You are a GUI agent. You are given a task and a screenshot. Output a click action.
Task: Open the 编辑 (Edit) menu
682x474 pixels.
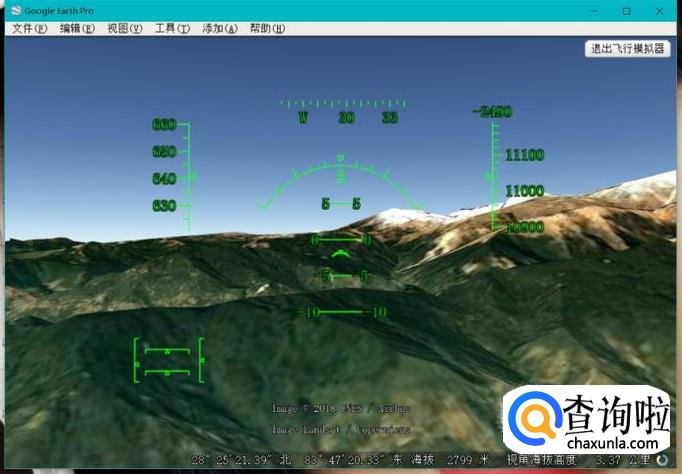point(77,28)
